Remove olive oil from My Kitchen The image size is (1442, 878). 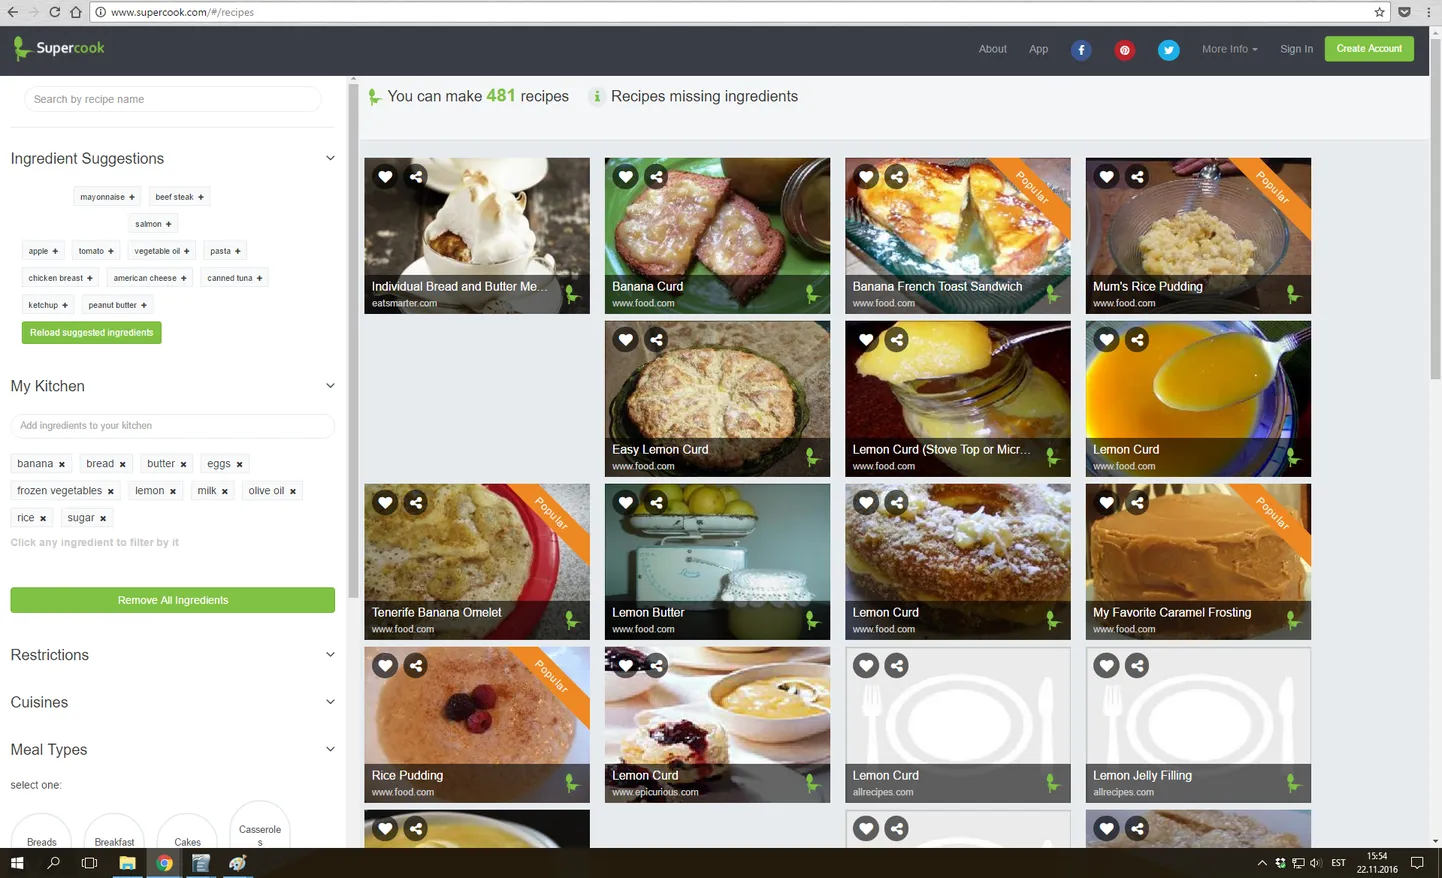tap(293, 491)
